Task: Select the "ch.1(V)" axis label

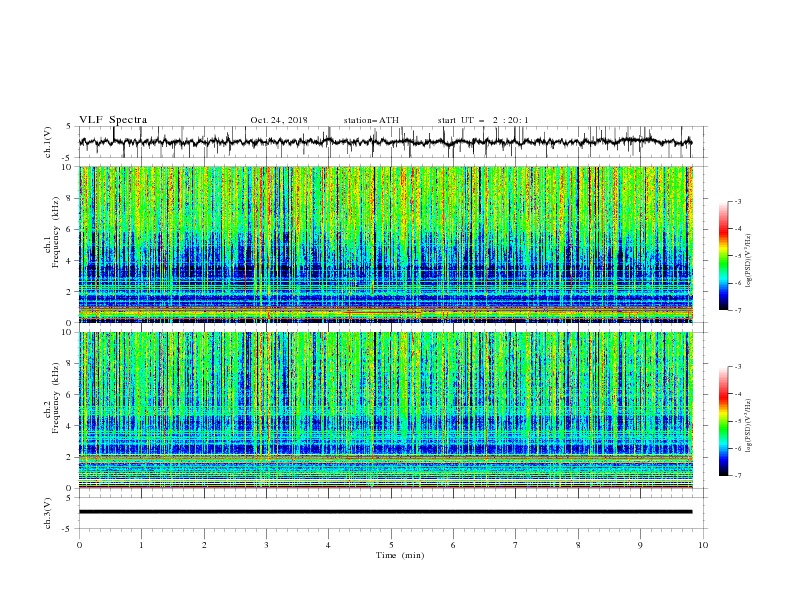Action: (x=48, y=142)
